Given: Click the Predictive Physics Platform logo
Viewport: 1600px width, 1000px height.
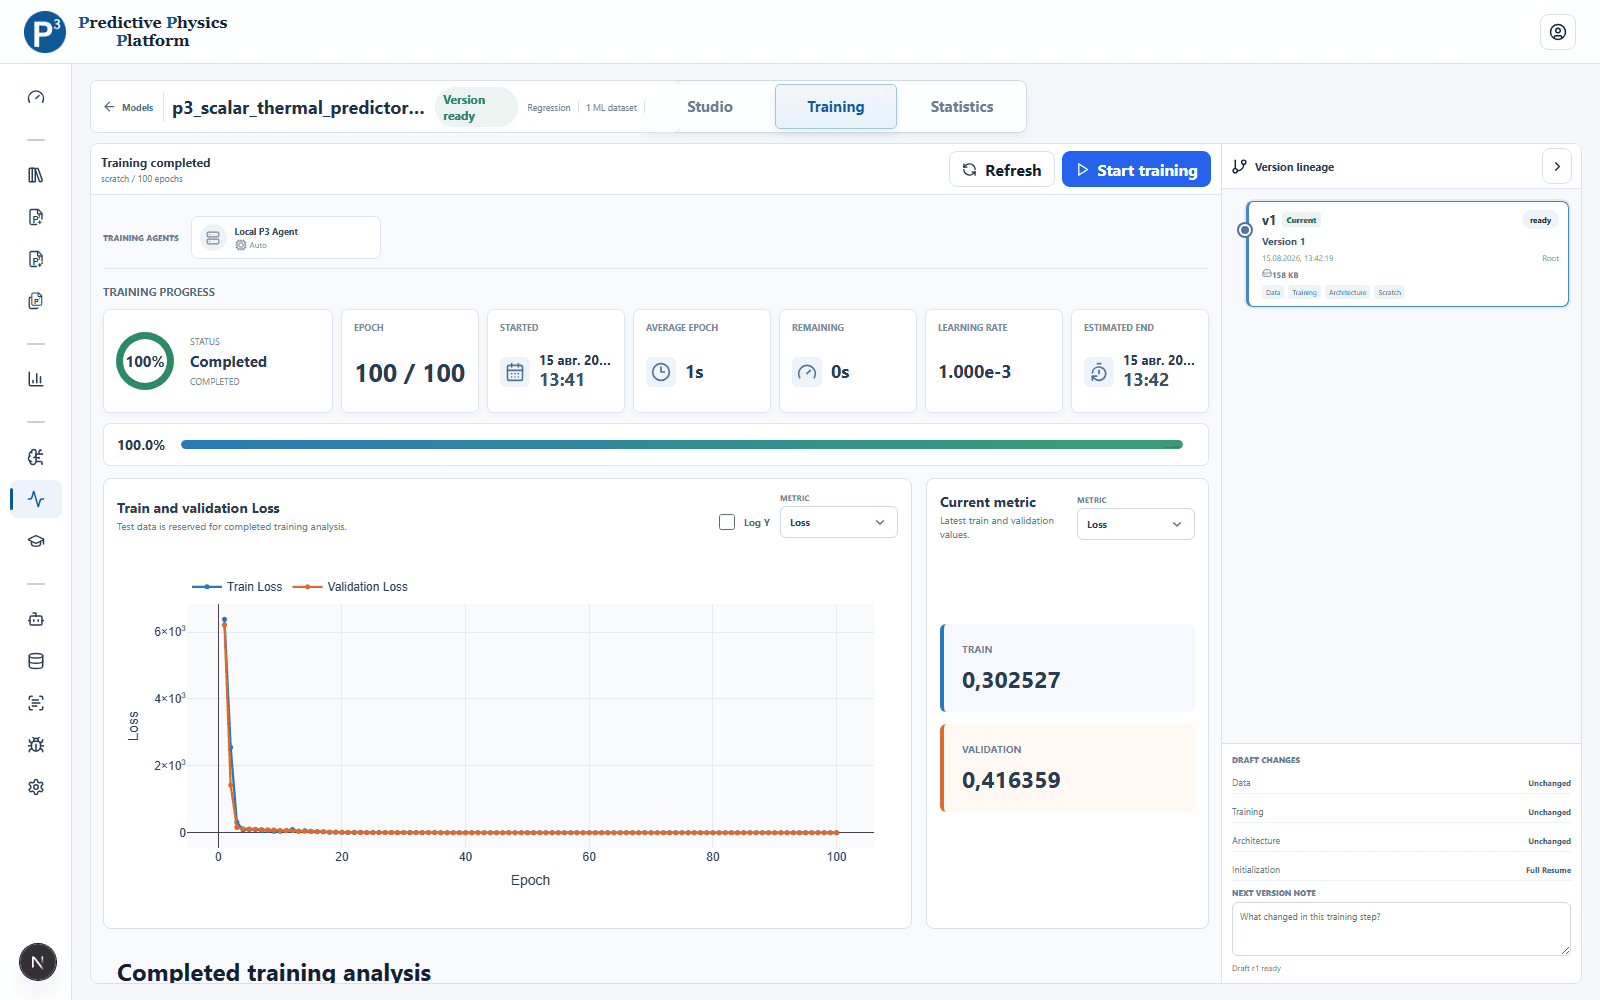Looking at the screenshot, I should click(x=126, y=32).
